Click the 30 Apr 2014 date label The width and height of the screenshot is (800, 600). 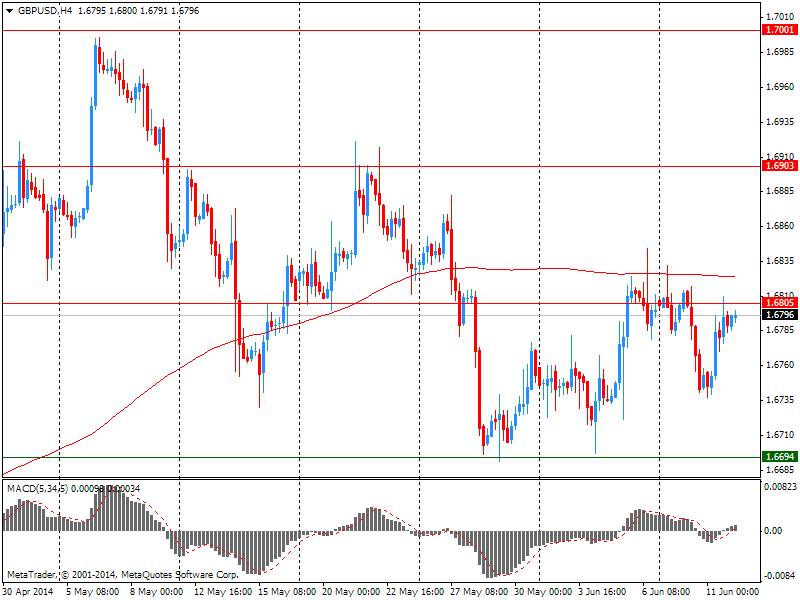tap(28, 592)
